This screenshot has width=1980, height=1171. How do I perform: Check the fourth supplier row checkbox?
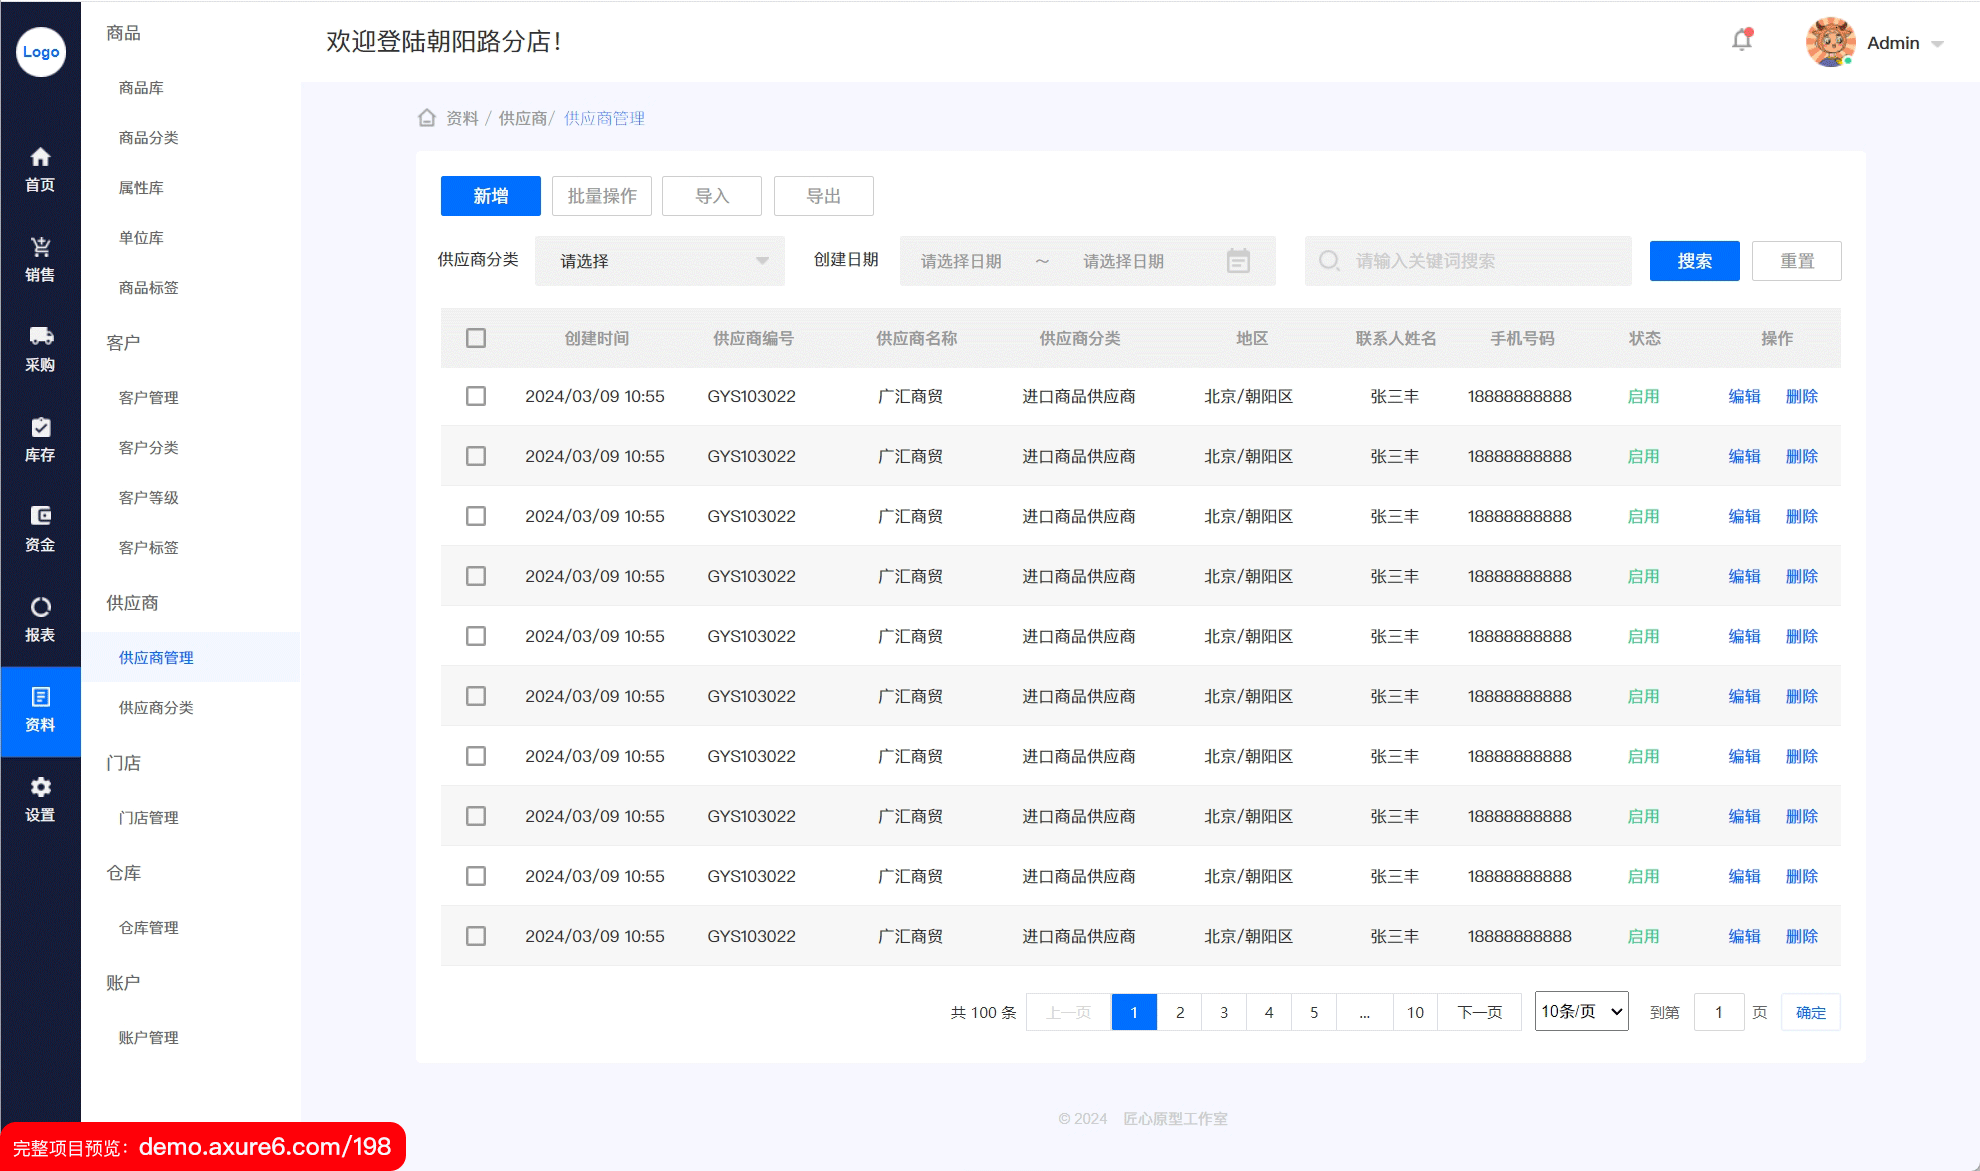click(x=476, y=576)
